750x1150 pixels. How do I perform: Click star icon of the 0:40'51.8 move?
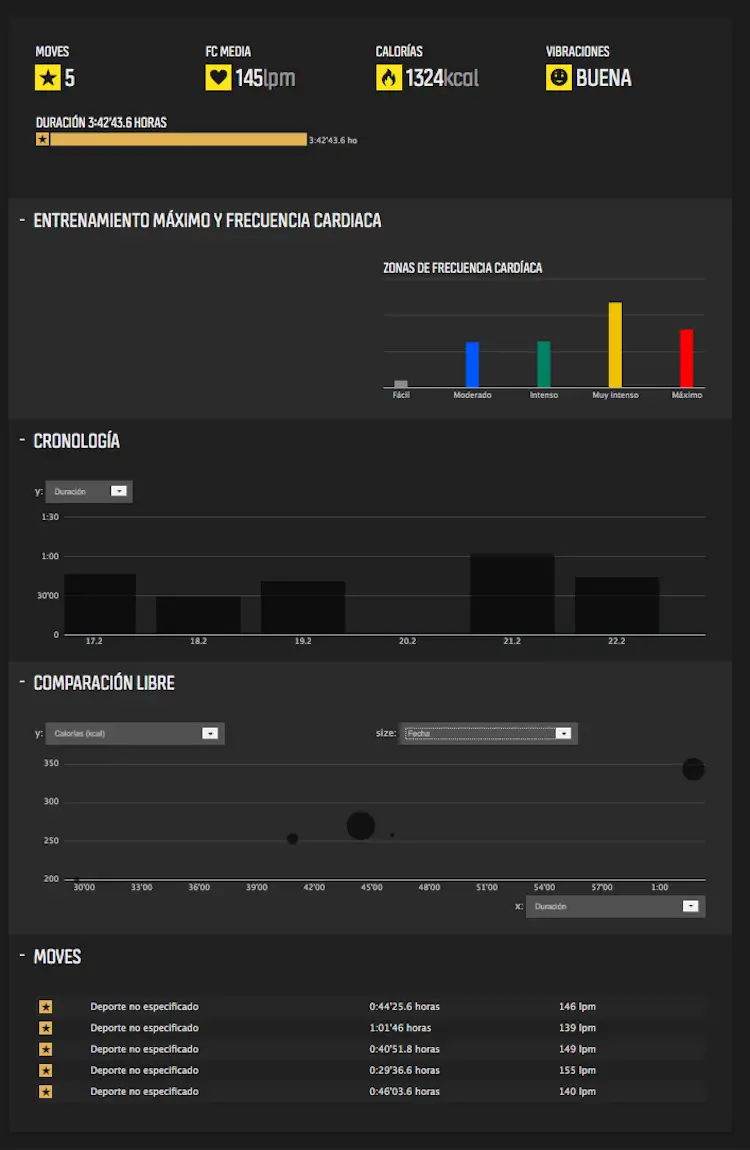click(x=45, y=1050)
